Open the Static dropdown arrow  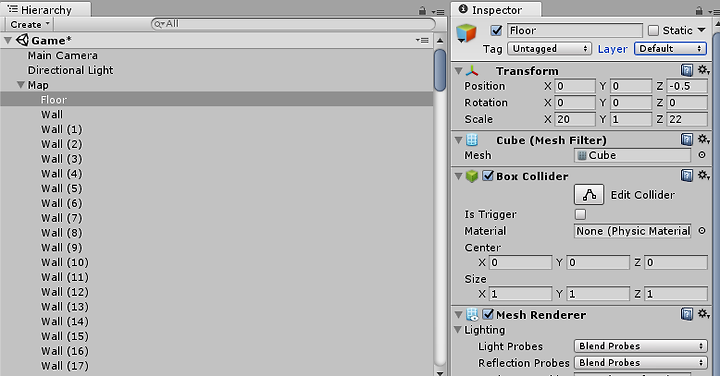tap(701, 30)
